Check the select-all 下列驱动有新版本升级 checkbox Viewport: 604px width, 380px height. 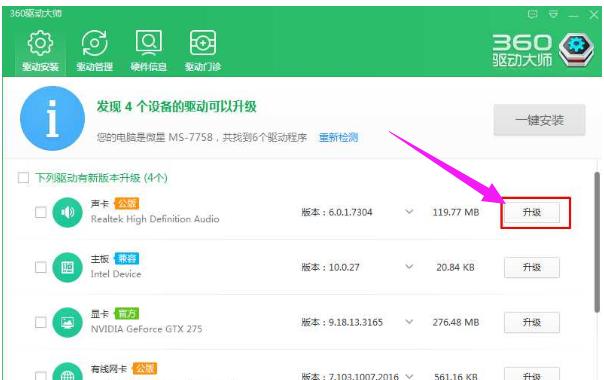(23, 178)
